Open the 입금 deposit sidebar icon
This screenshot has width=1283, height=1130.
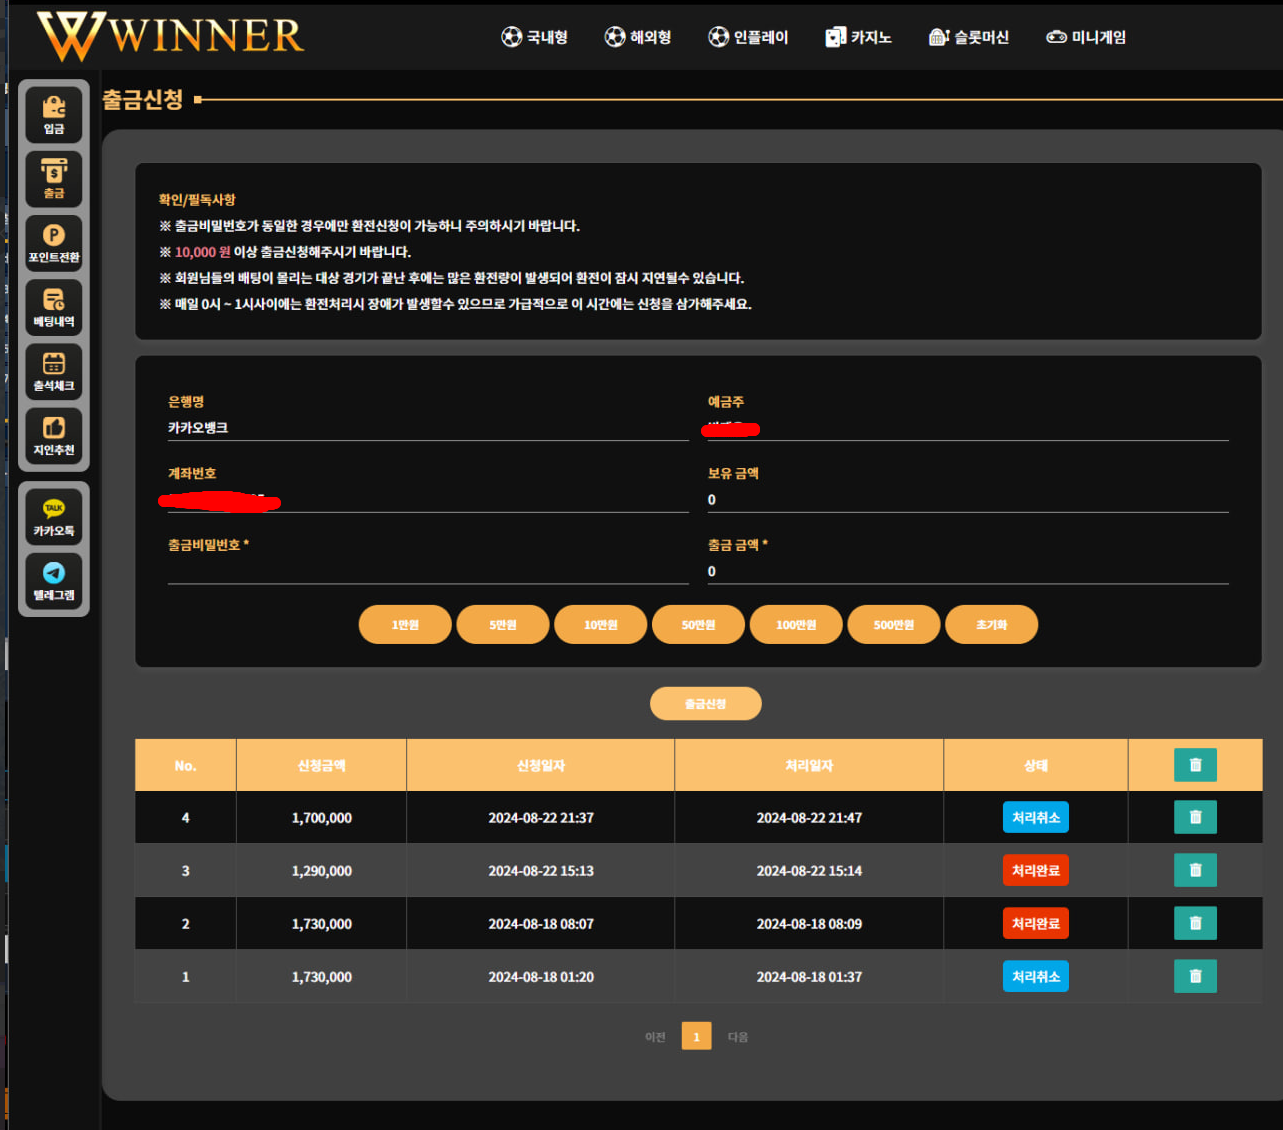pos(54,115)
